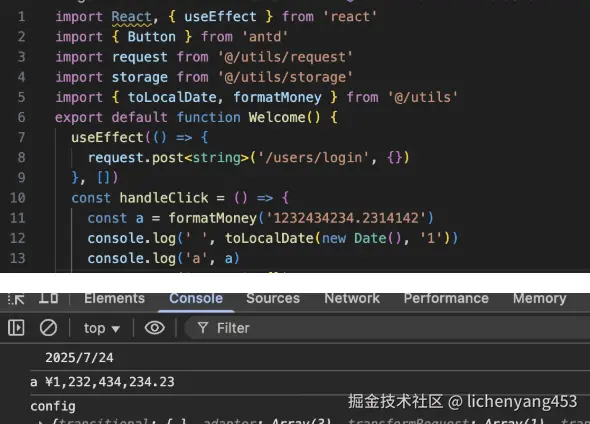
Task: Select the Console tab
Action: pos(196,298)
